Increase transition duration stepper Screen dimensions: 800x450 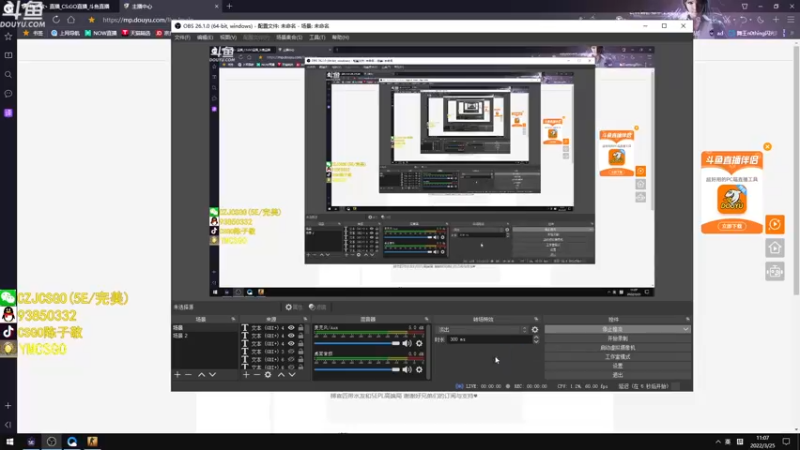pyautogui.click(x=536, y=337)
